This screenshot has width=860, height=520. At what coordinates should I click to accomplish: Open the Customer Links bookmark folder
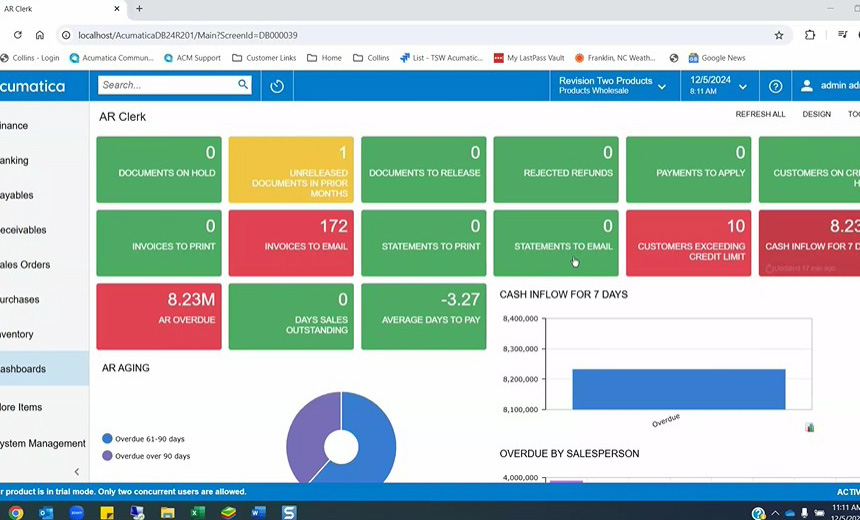[264, 58]
